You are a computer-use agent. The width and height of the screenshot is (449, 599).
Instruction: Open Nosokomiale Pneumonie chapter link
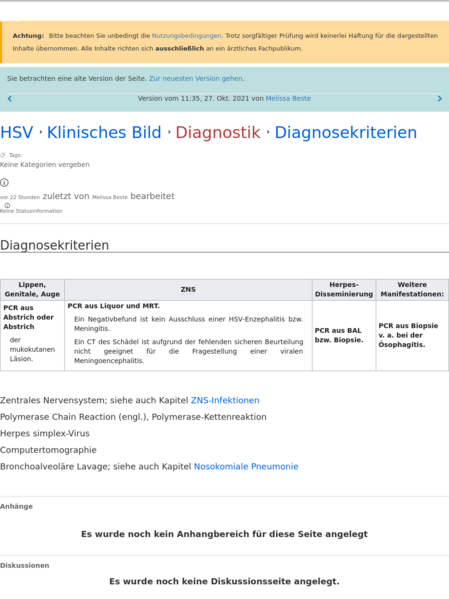[x=246, y=466]
